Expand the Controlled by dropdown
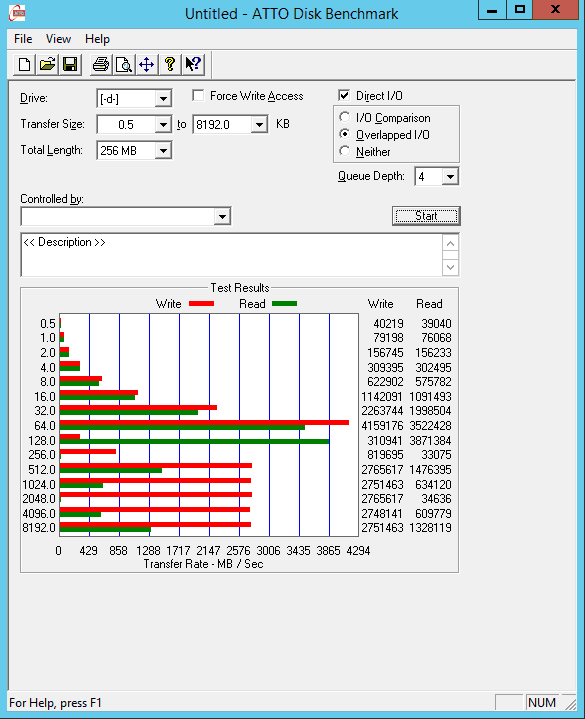The image size is (585, 719). point(222,216)
